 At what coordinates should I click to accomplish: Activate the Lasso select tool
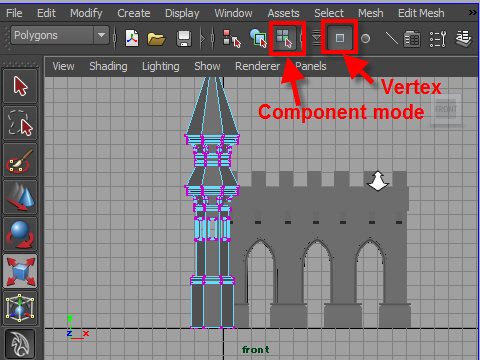(20, 123)
